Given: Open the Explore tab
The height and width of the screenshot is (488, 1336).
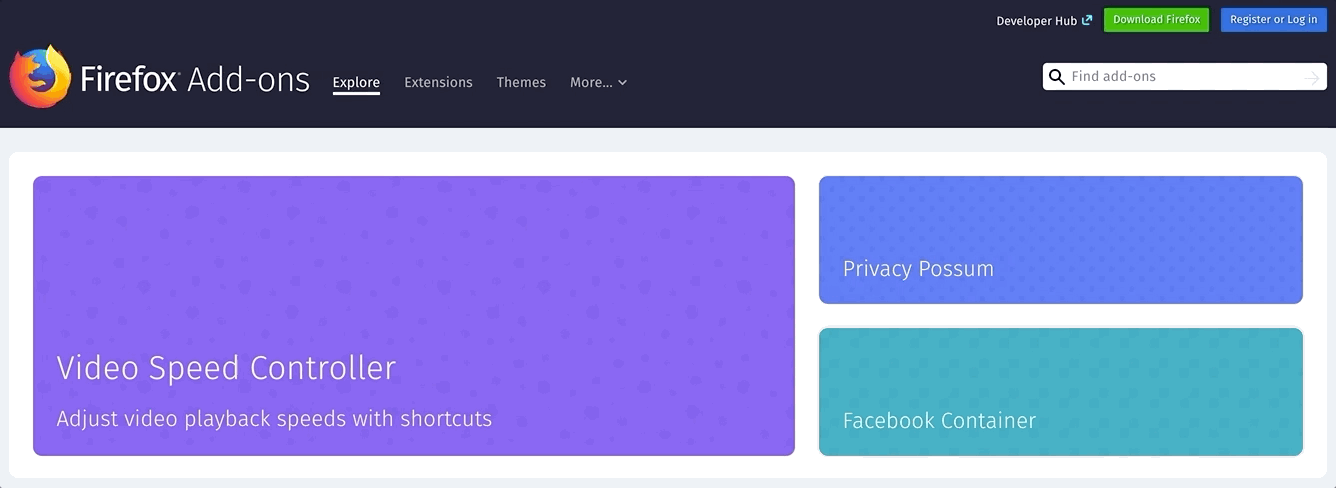Looking at the screenshot, I should [356, 82].
